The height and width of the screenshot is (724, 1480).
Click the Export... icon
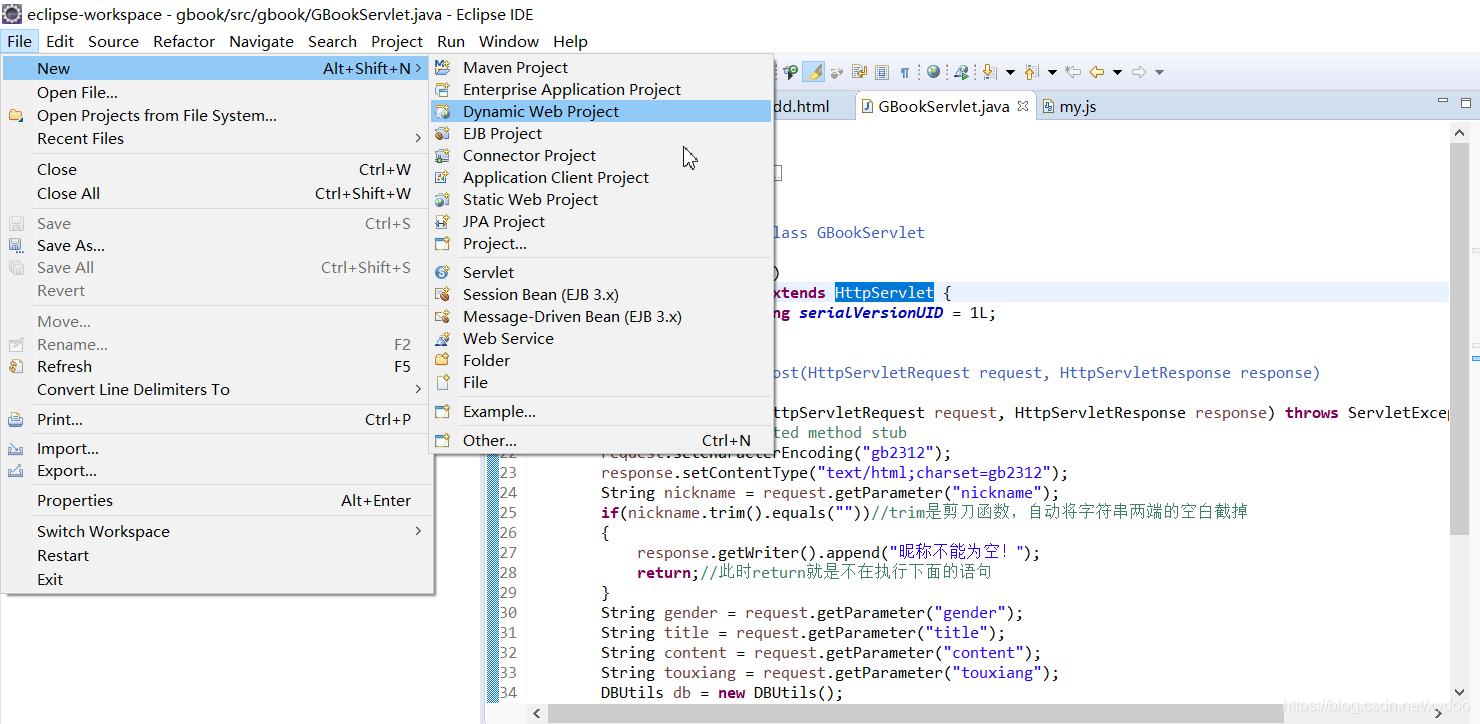(15, 470)
